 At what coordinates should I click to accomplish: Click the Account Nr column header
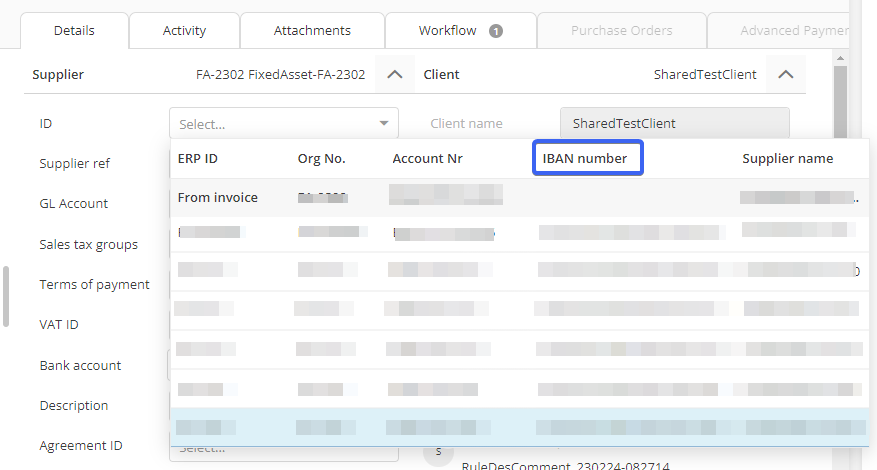pyautogui.click(x=427, y=158)
